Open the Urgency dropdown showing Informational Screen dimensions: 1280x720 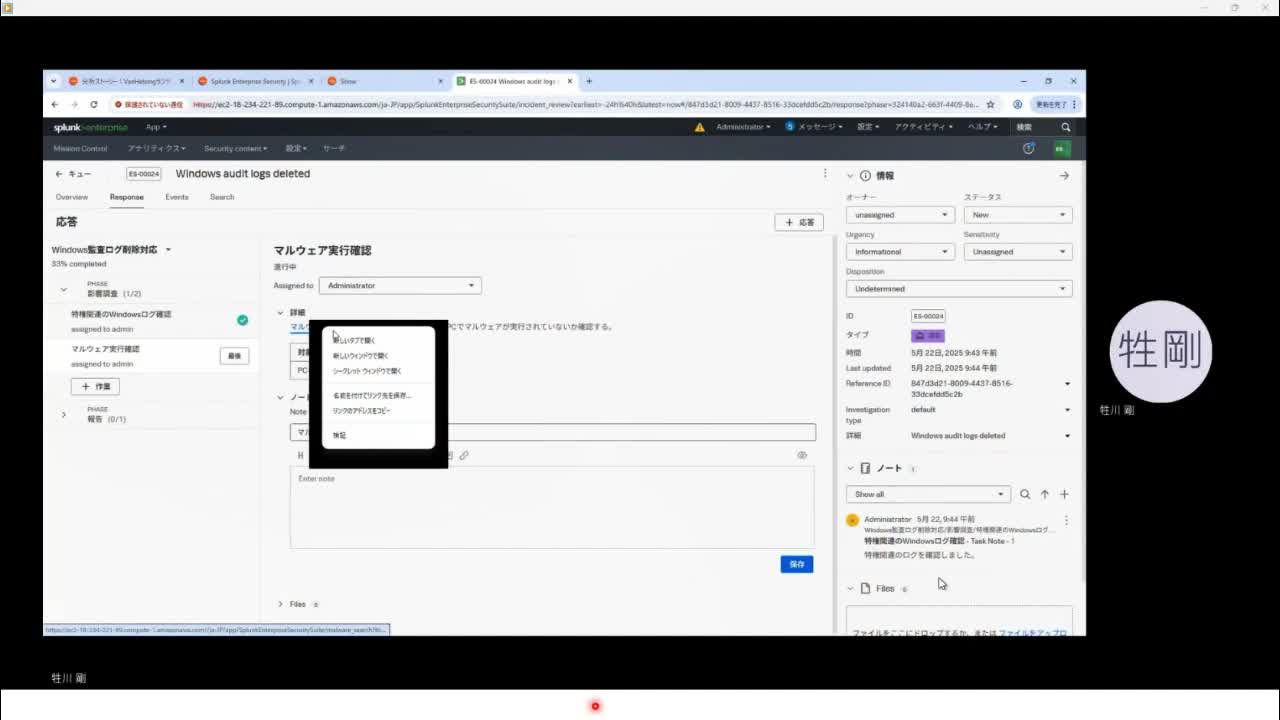(899, 252)
